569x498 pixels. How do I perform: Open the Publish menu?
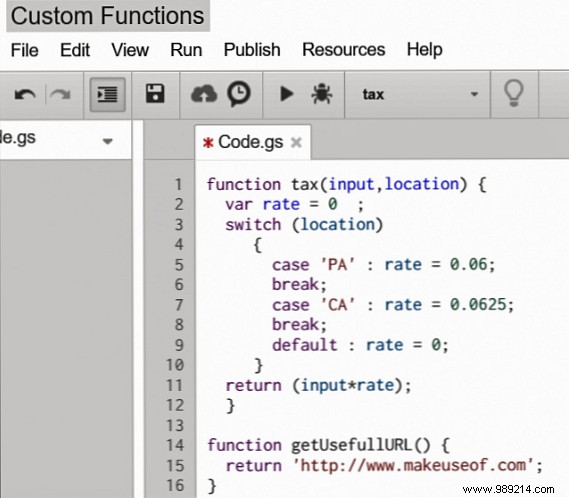tap(252, 50)
